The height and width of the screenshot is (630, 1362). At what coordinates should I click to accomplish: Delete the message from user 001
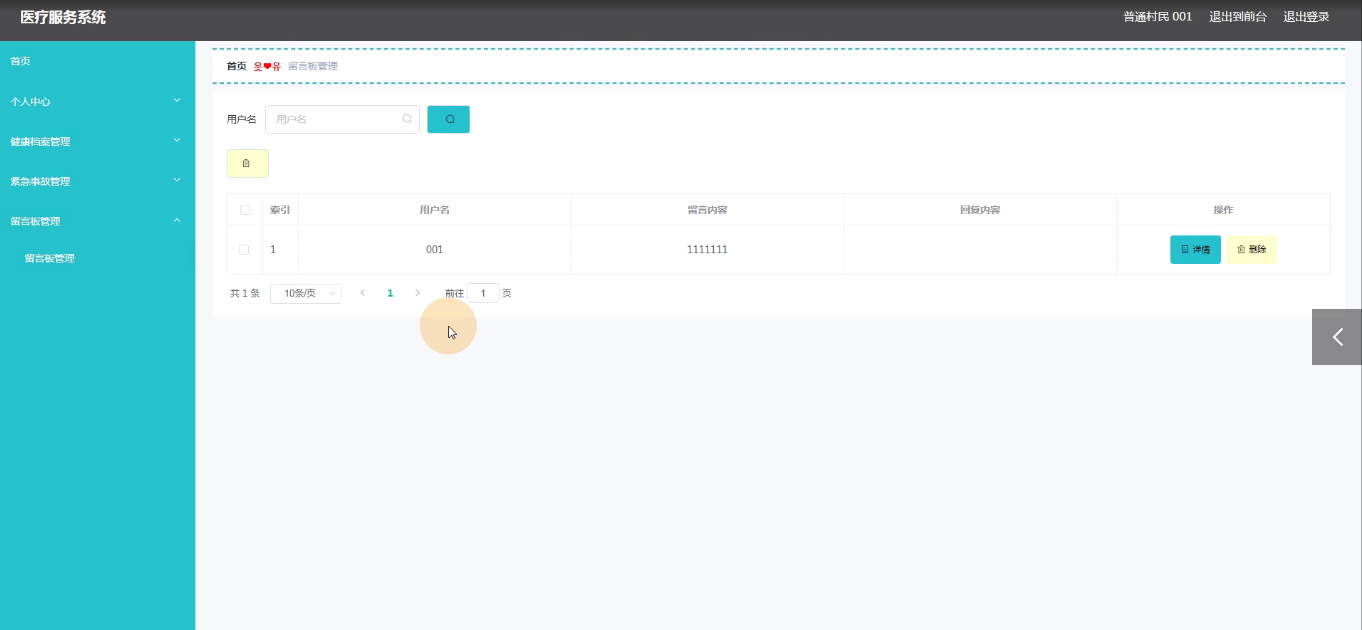coord(1252,249)
